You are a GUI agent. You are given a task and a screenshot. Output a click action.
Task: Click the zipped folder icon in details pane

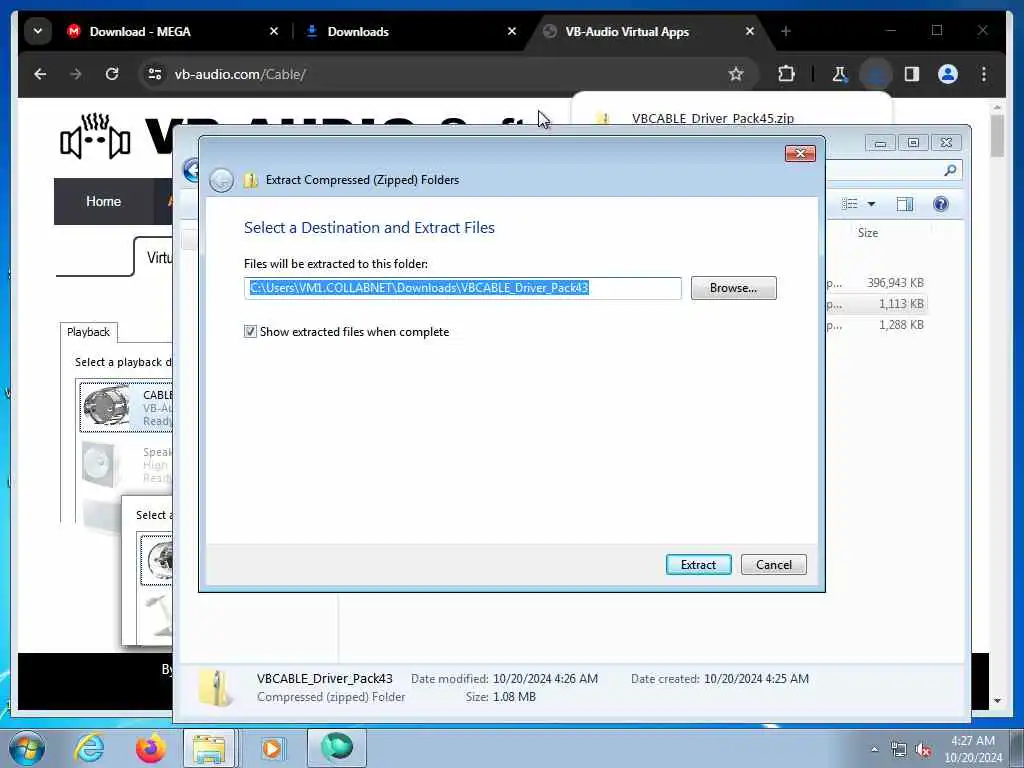(x=216, y=688)
